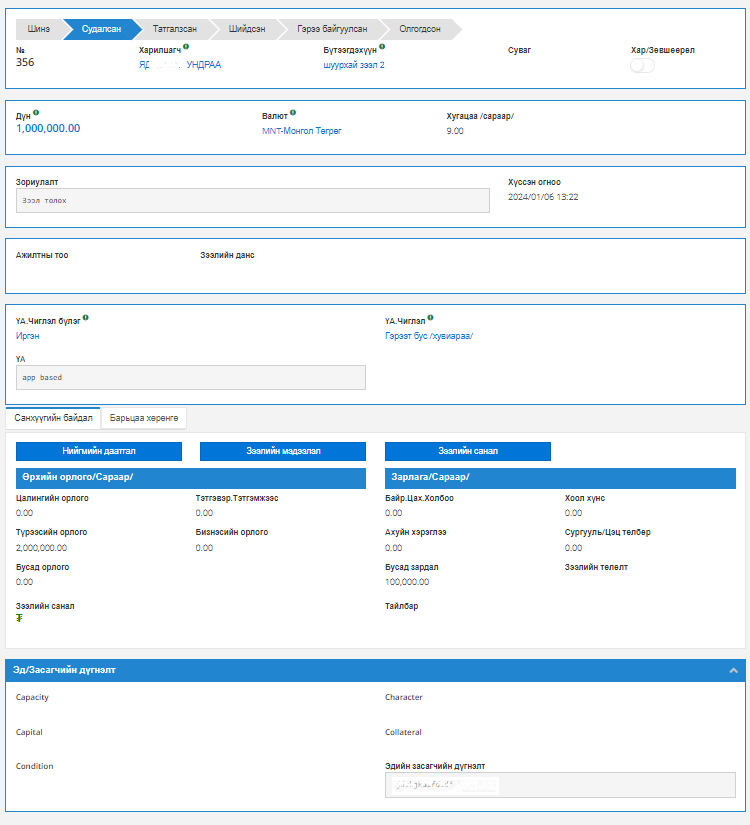This screenshot has width=750, height=825.
Task: Select the Шийдсэн status step
Action: [x=247, y=29]
